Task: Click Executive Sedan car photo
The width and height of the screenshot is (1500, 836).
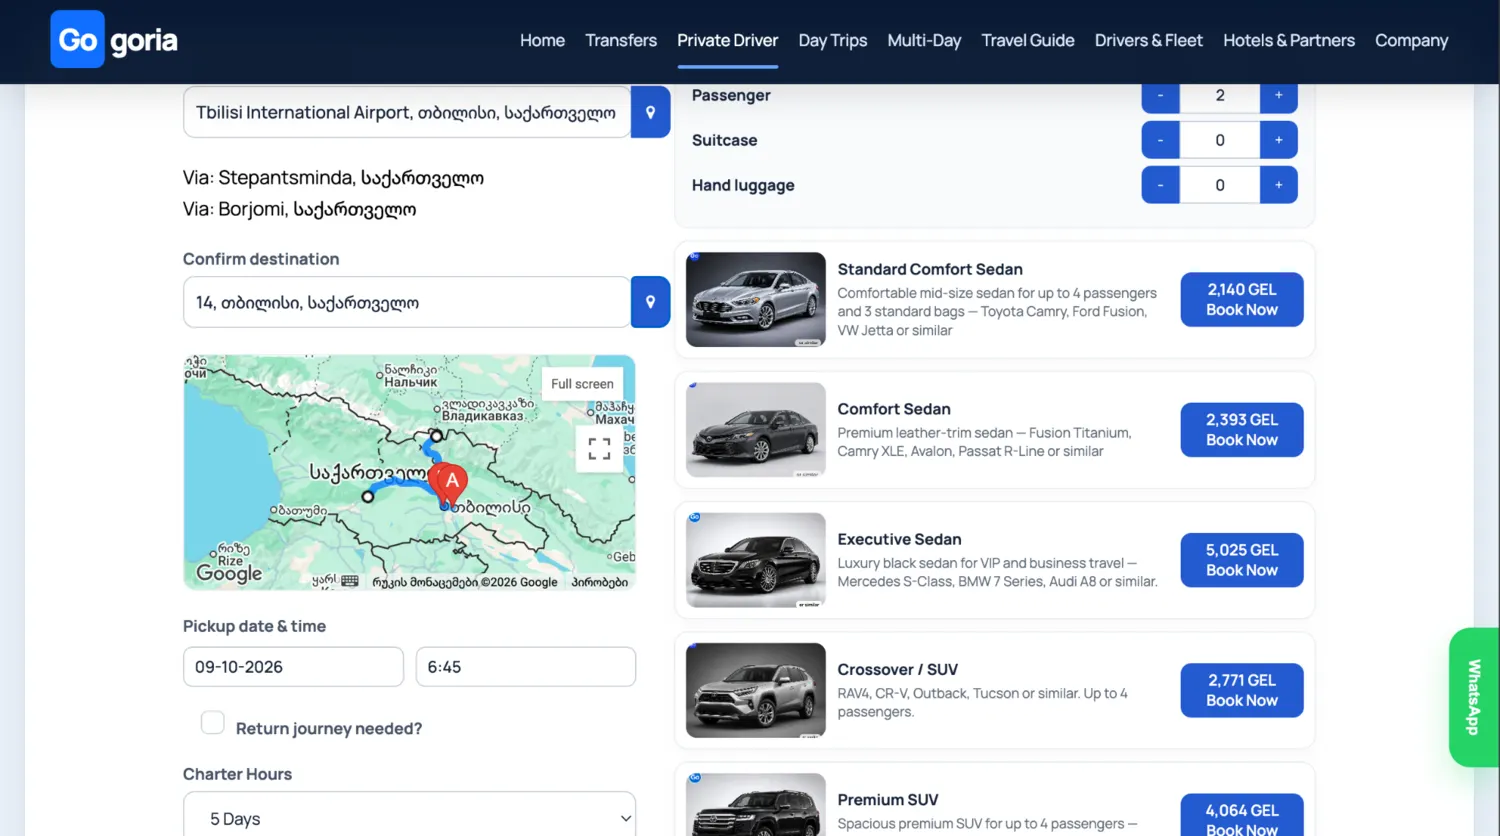Action: coord(756,560)
